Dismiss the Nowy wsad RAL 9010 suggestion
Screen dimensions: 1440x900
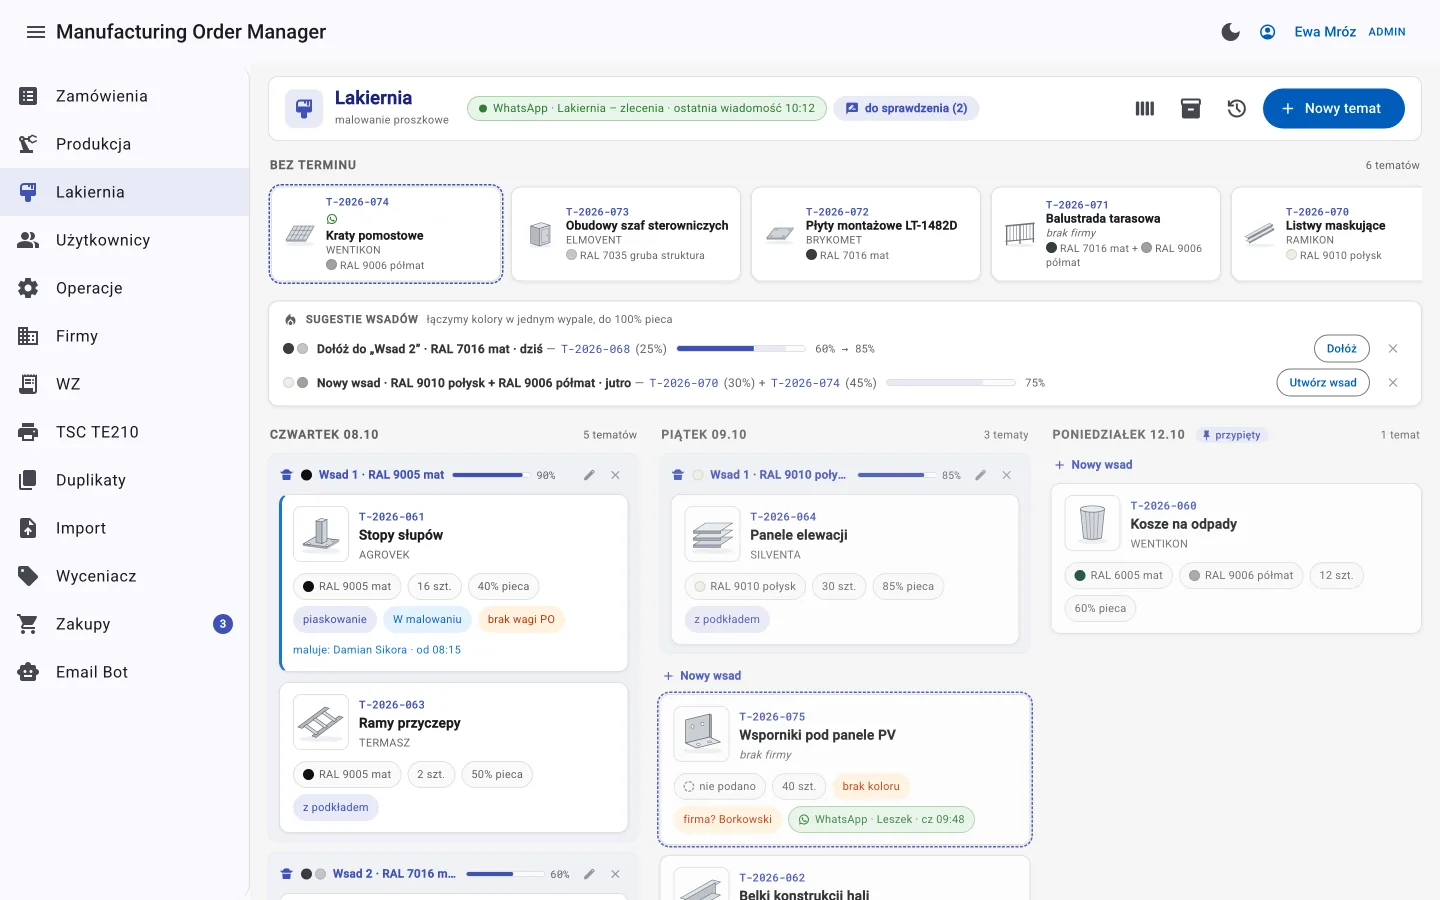tap(1393, 383)
